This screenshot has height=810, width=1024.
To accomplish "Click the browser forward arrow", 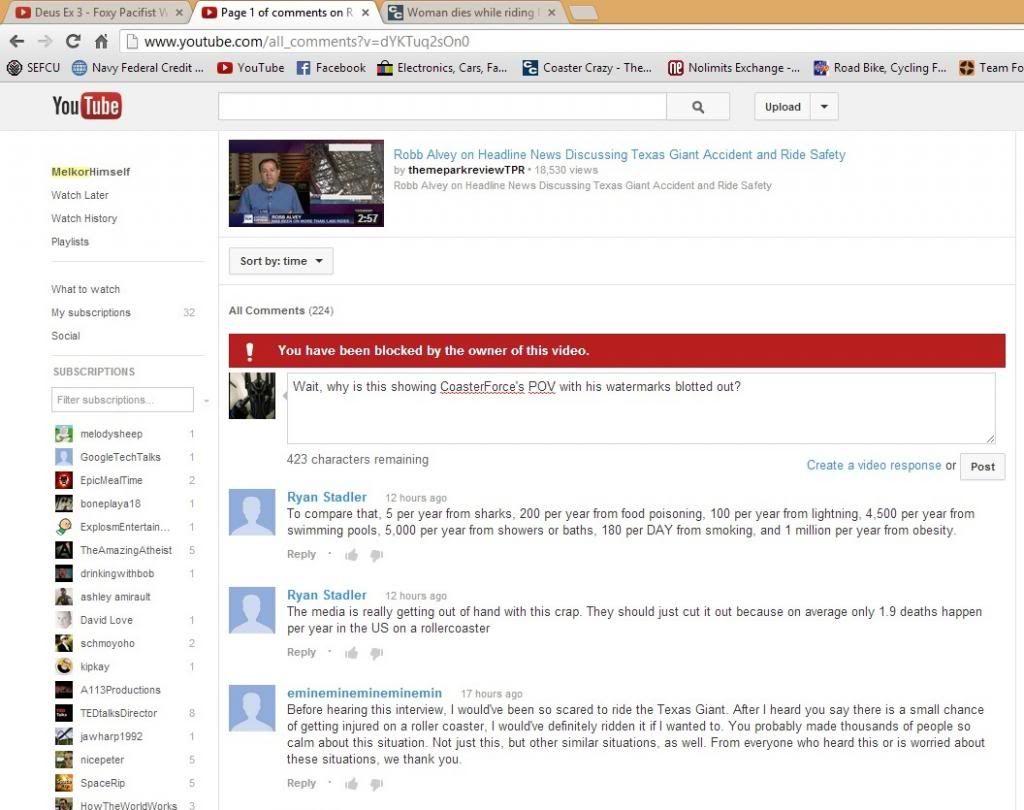I will tap(44, 41).
